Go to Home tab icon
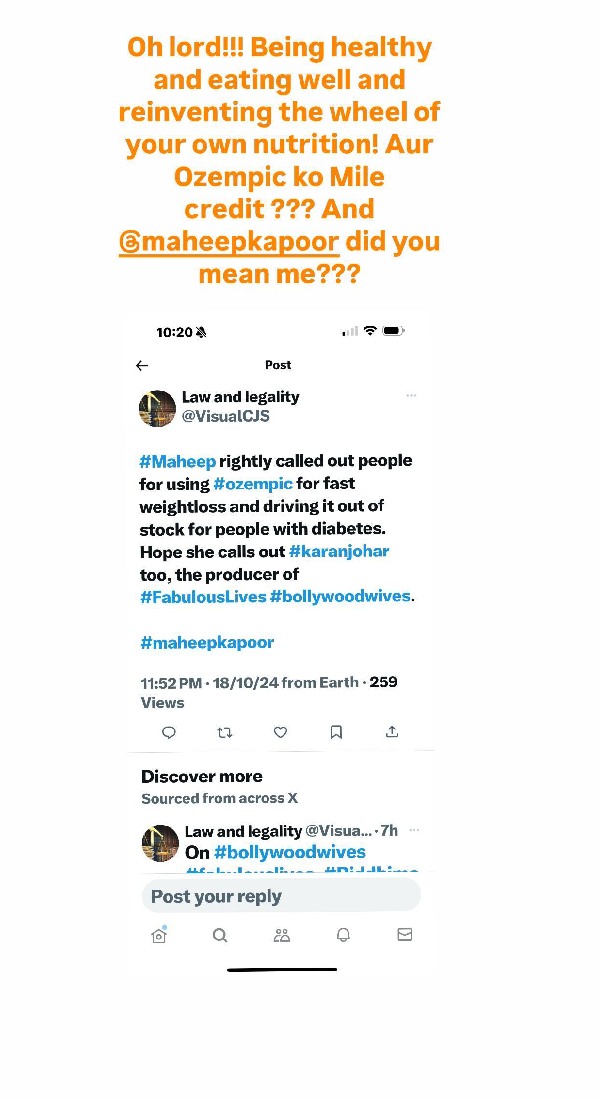The width and height of the screenshot is (600, 1100). (x=158, y=935)
